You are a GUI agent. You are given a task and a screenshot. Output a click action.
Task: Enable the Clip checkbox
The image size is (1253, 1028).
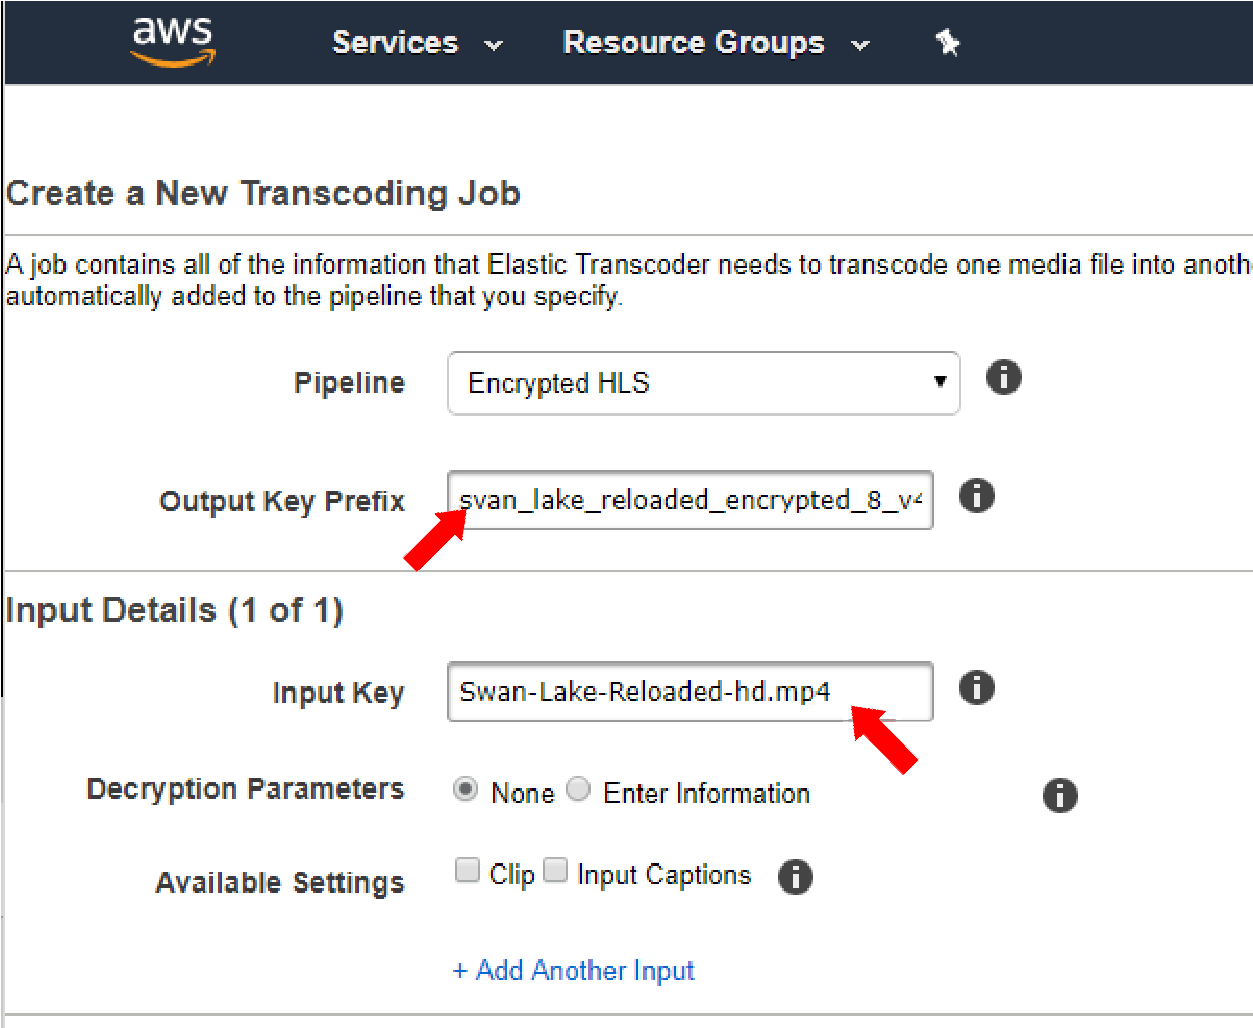[467, 870]
